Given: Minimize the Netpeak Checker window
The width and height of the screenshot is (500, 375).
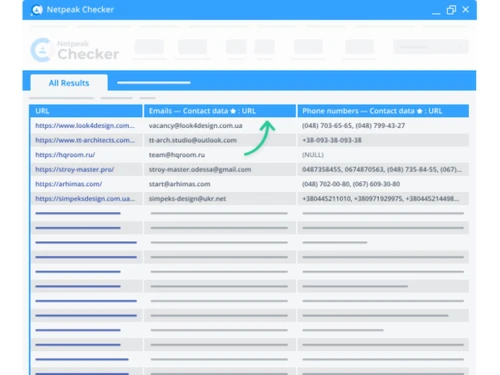Looking at the screenshot, I should coord(436,13).
